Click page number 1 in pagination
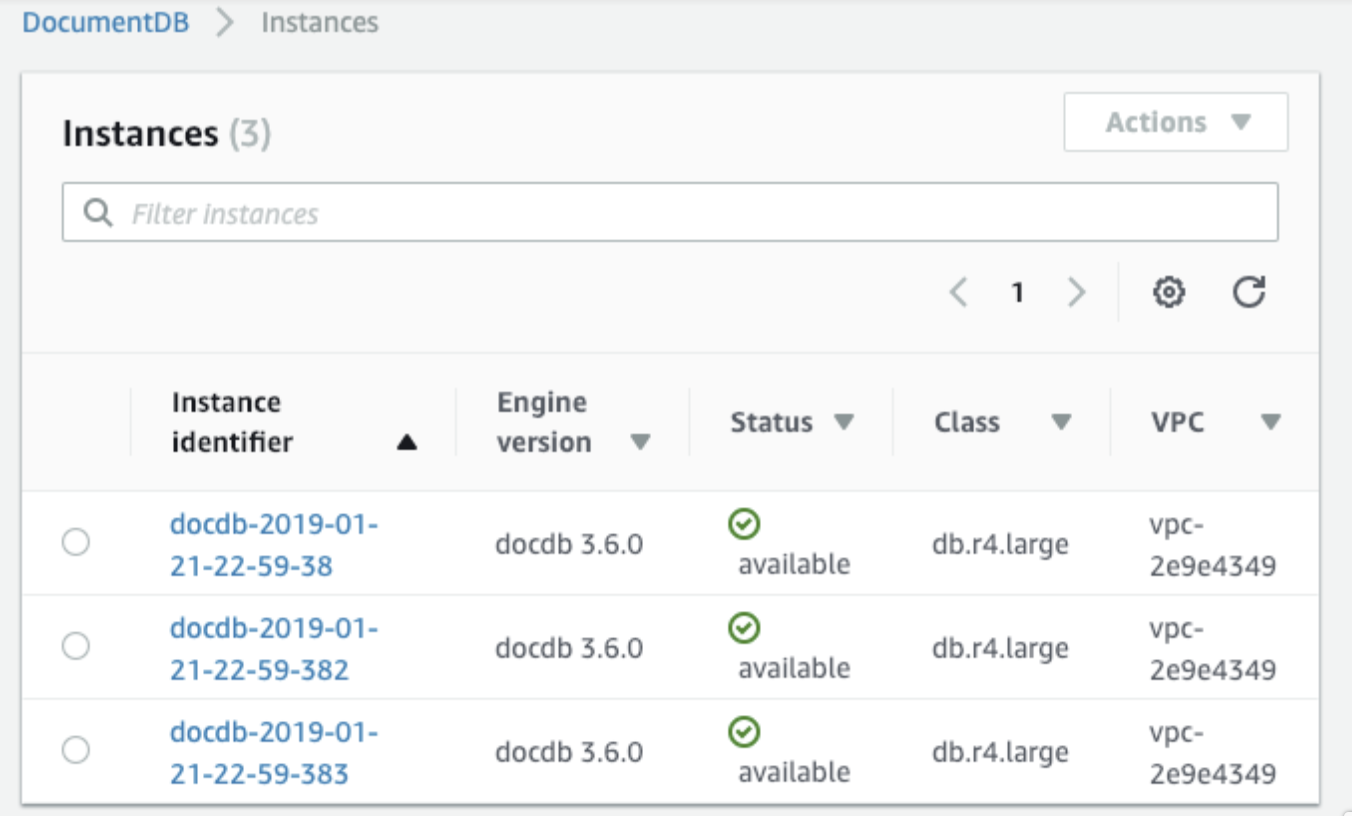1352x816 pixels. (x=1017, y=293)
